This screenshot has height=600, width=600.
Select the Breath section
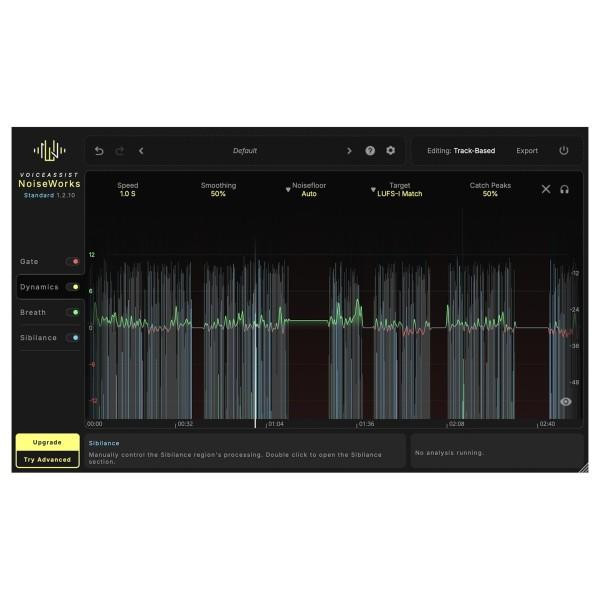(33, 312)
